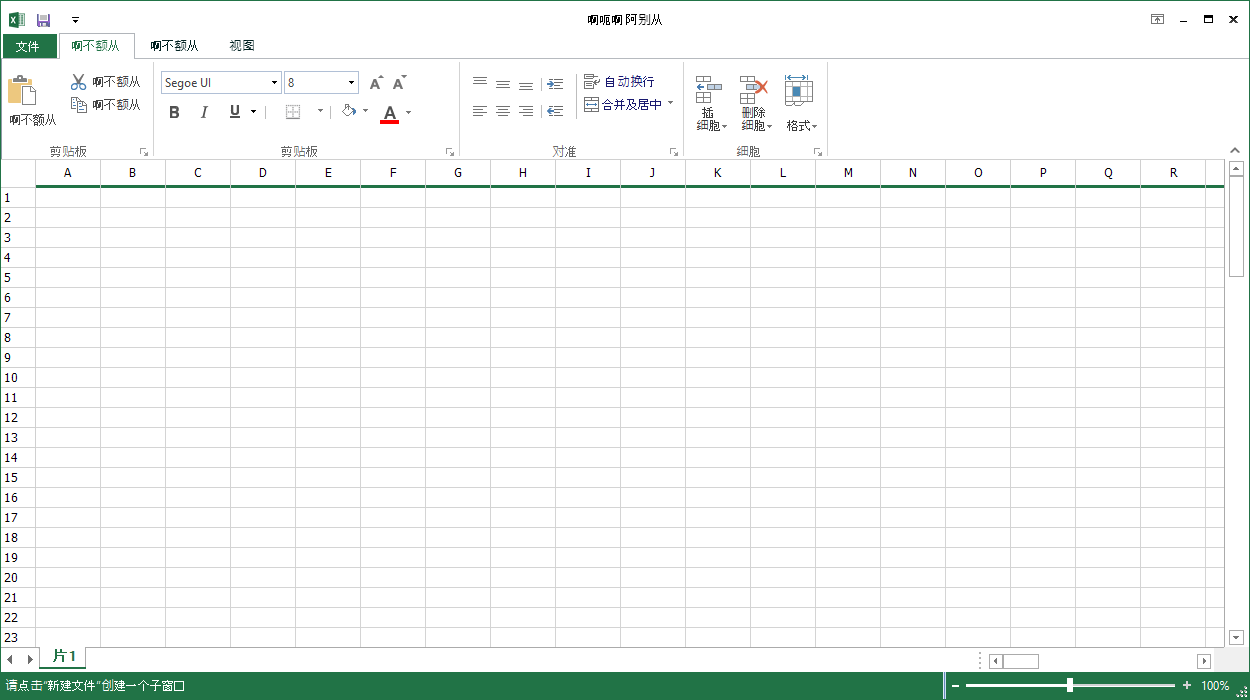Image resolution: width=1250 pixels, height=700 pixels.
Task: Apply bold formatting to selection
Action: (174, 112)
